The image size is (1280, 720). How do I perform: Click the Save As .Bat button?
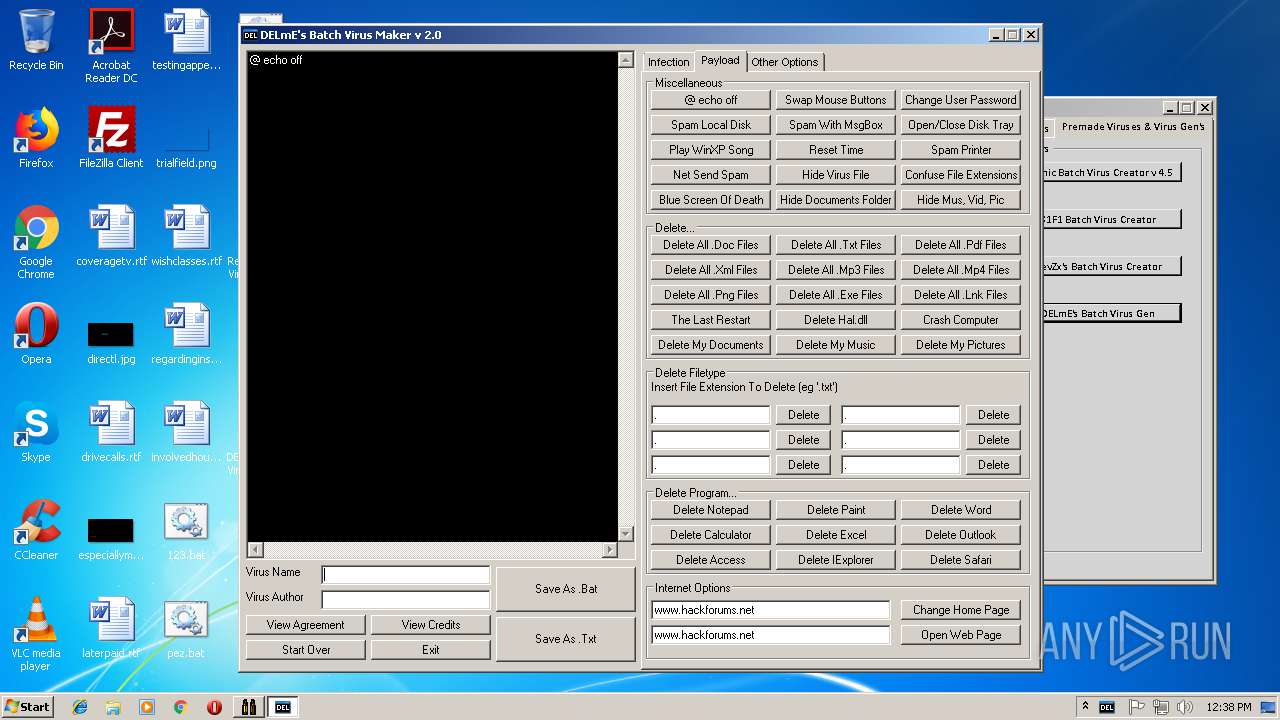pos(566,589)
